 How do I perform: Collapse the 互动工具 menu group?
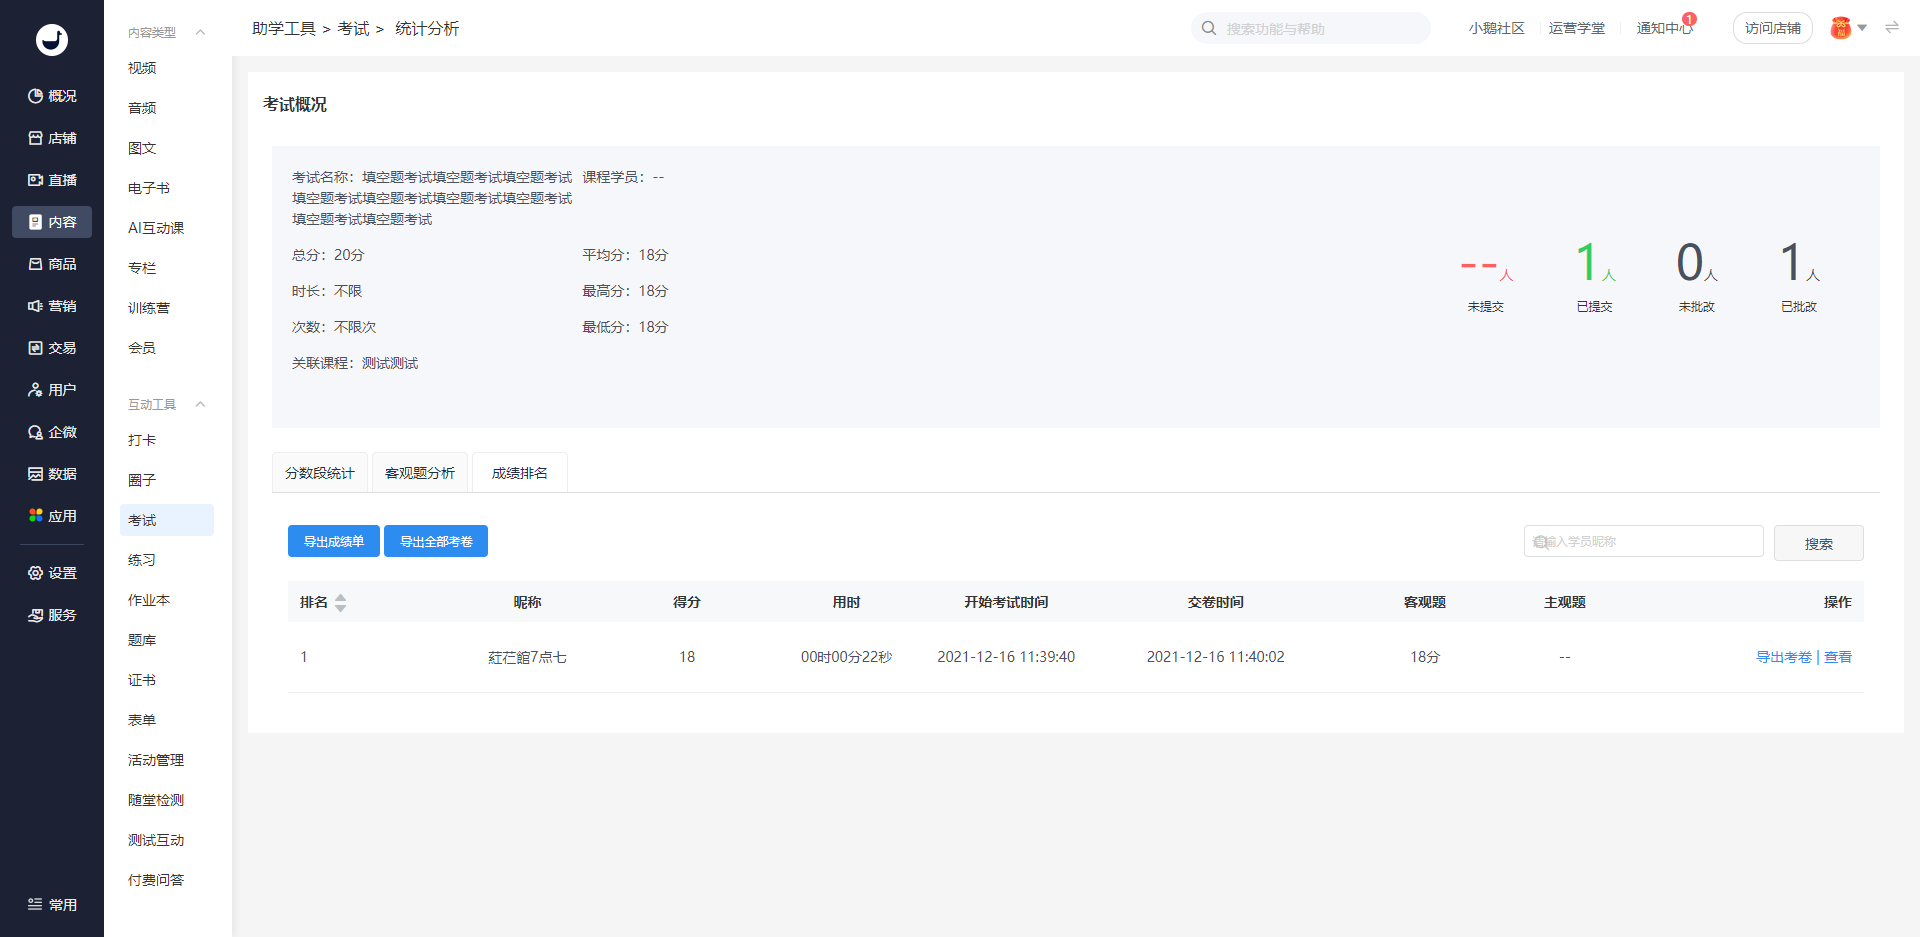[200, 405]
